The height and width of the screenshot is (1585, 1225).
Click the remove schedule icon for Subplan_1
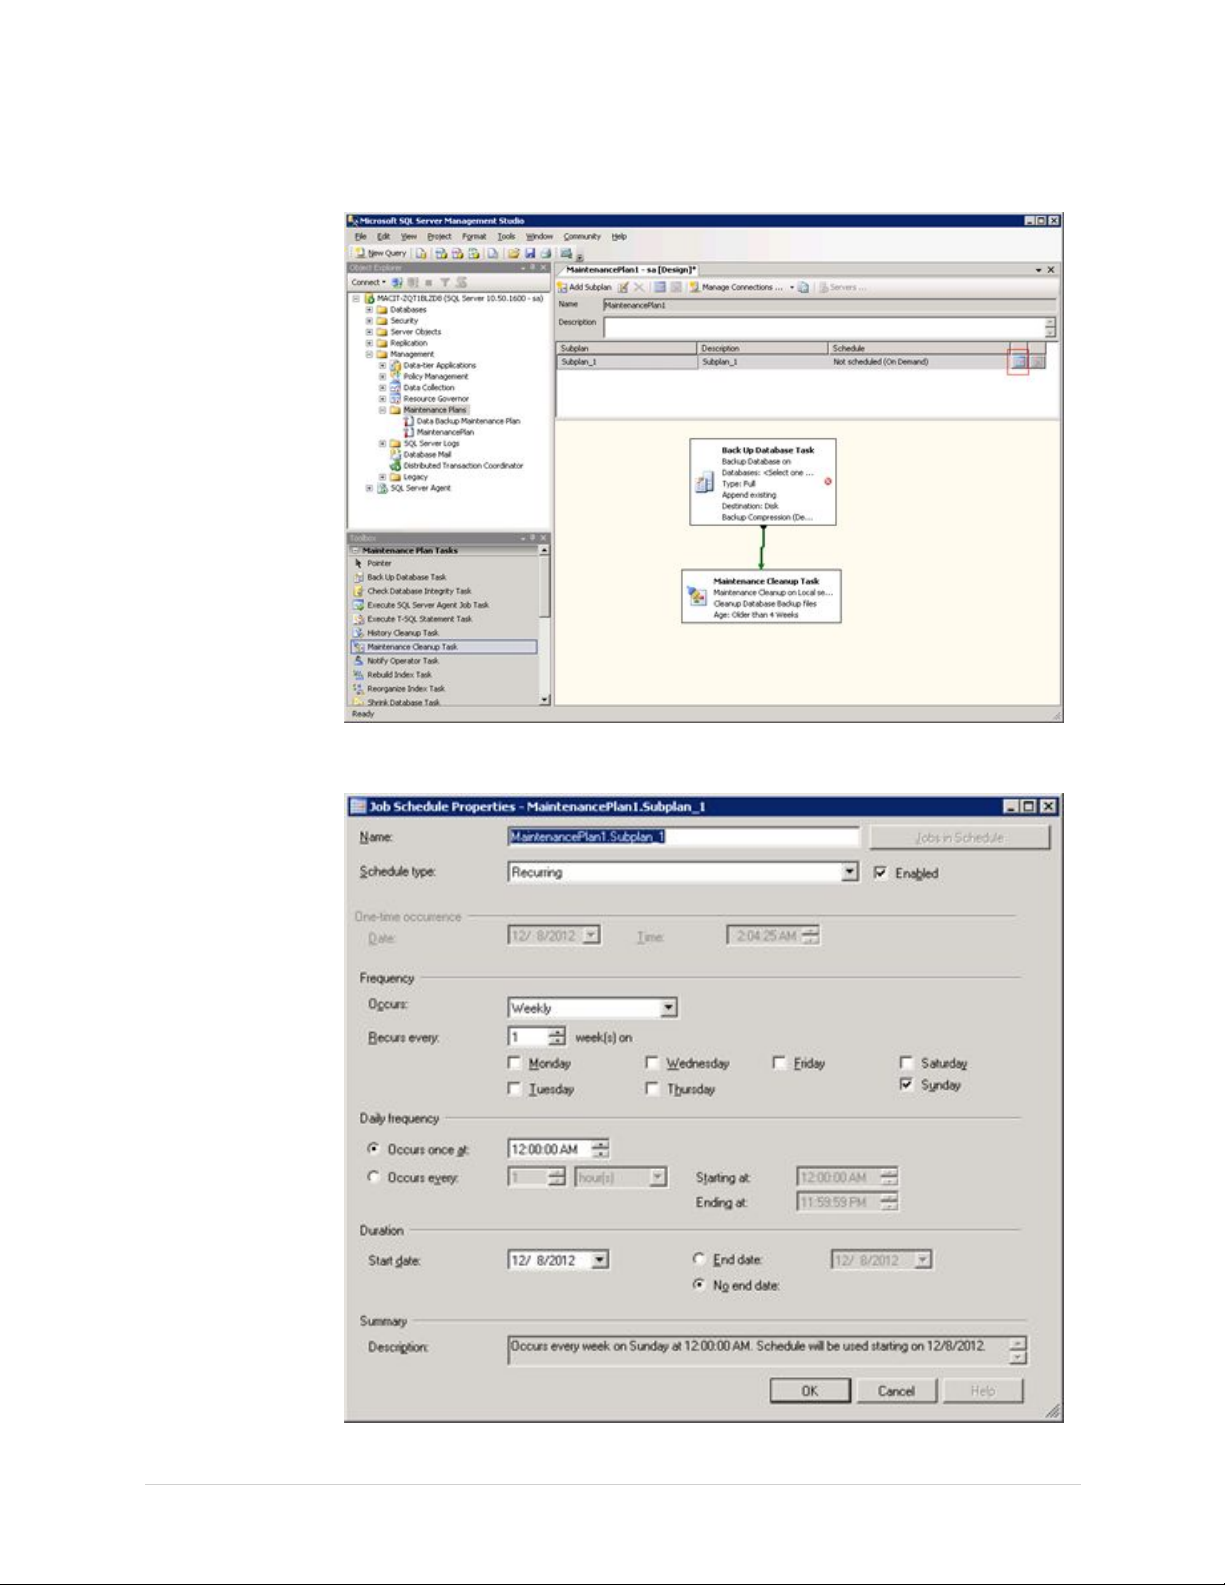(x=1038, y=362)
